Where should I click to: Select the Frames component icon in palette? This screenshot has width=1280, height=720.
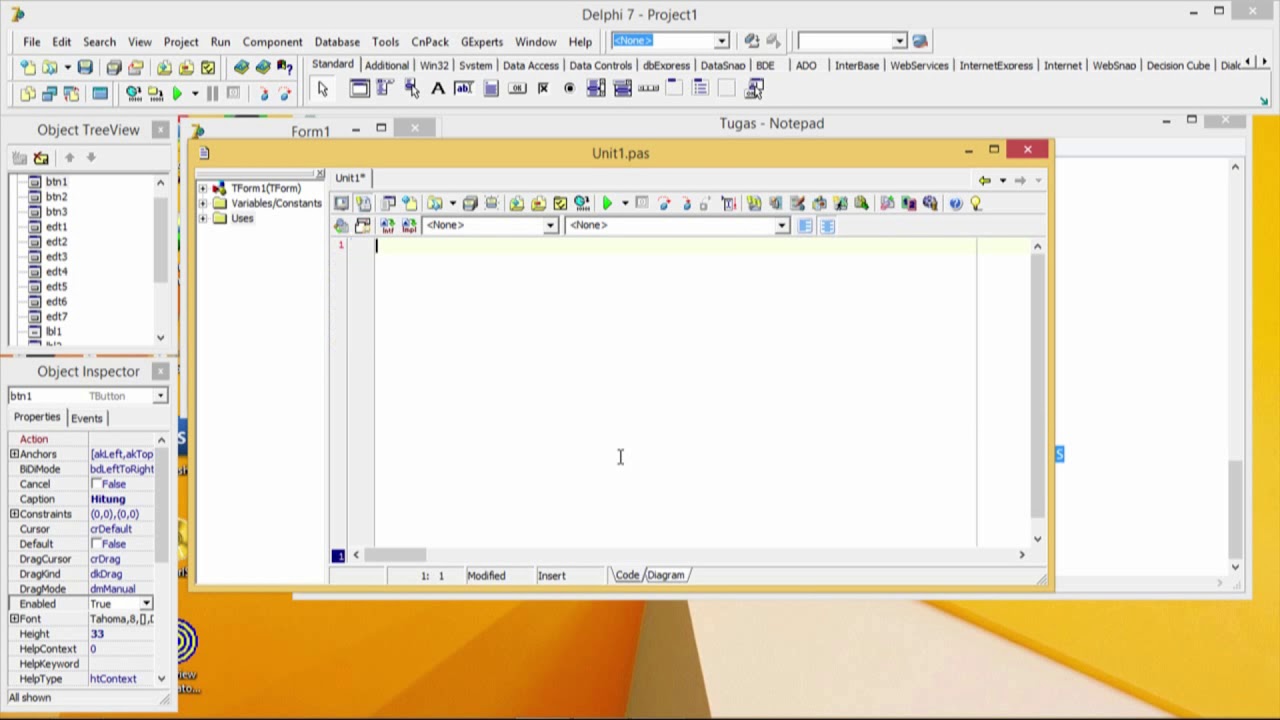359,89
